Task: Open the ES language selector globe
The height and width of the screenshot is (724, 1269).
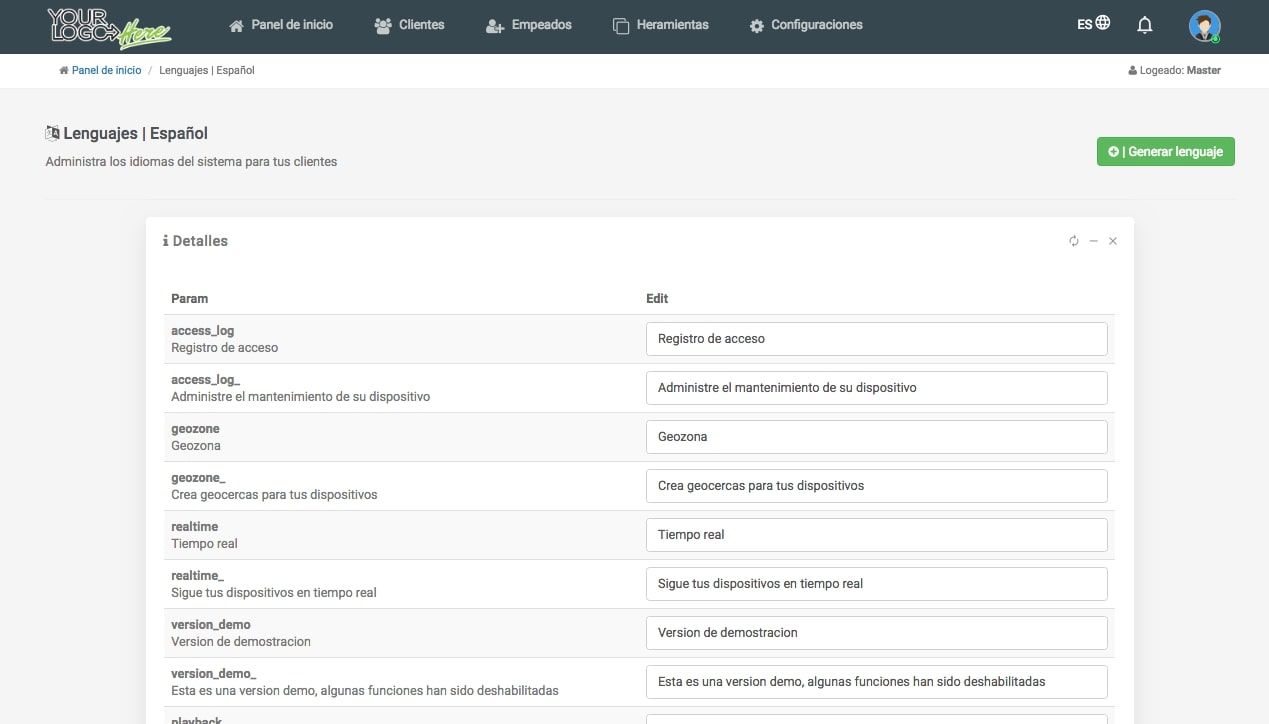Action: tap(1093, 24)
